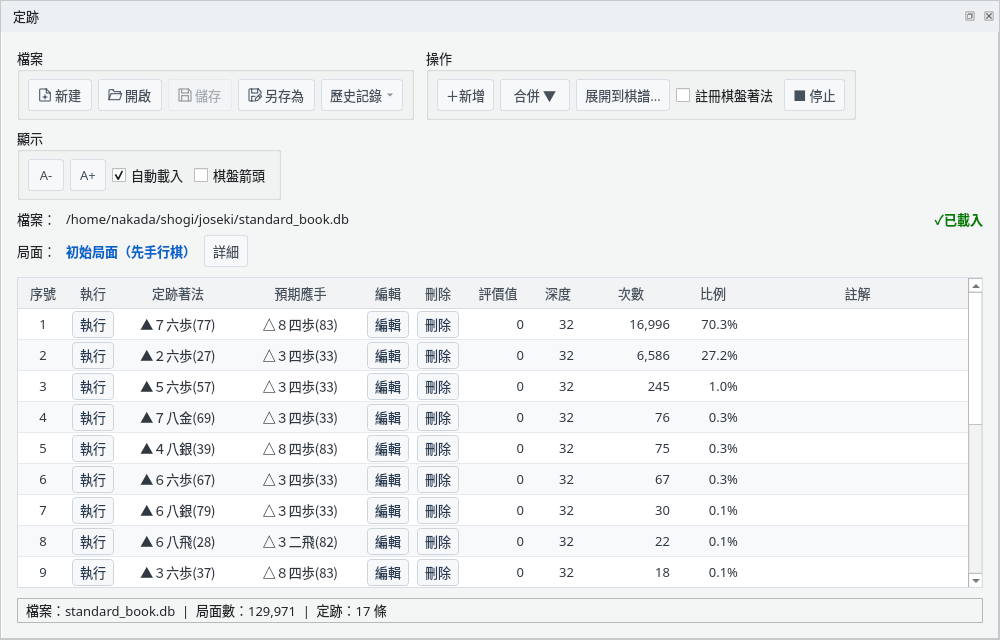Select the 27.2% ratio cell
1000x640 pixels.
pos(719,356)
